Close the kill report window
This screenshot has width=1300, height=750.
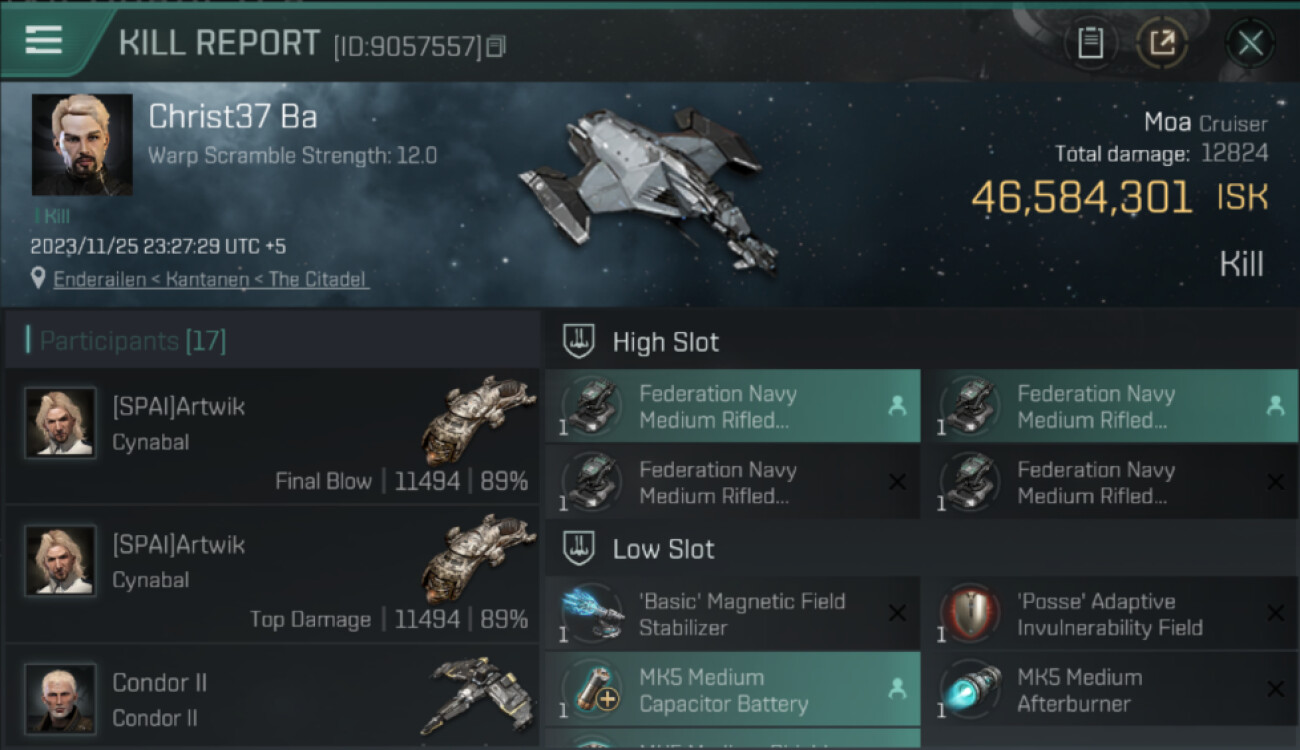[x=1250, y=43]
